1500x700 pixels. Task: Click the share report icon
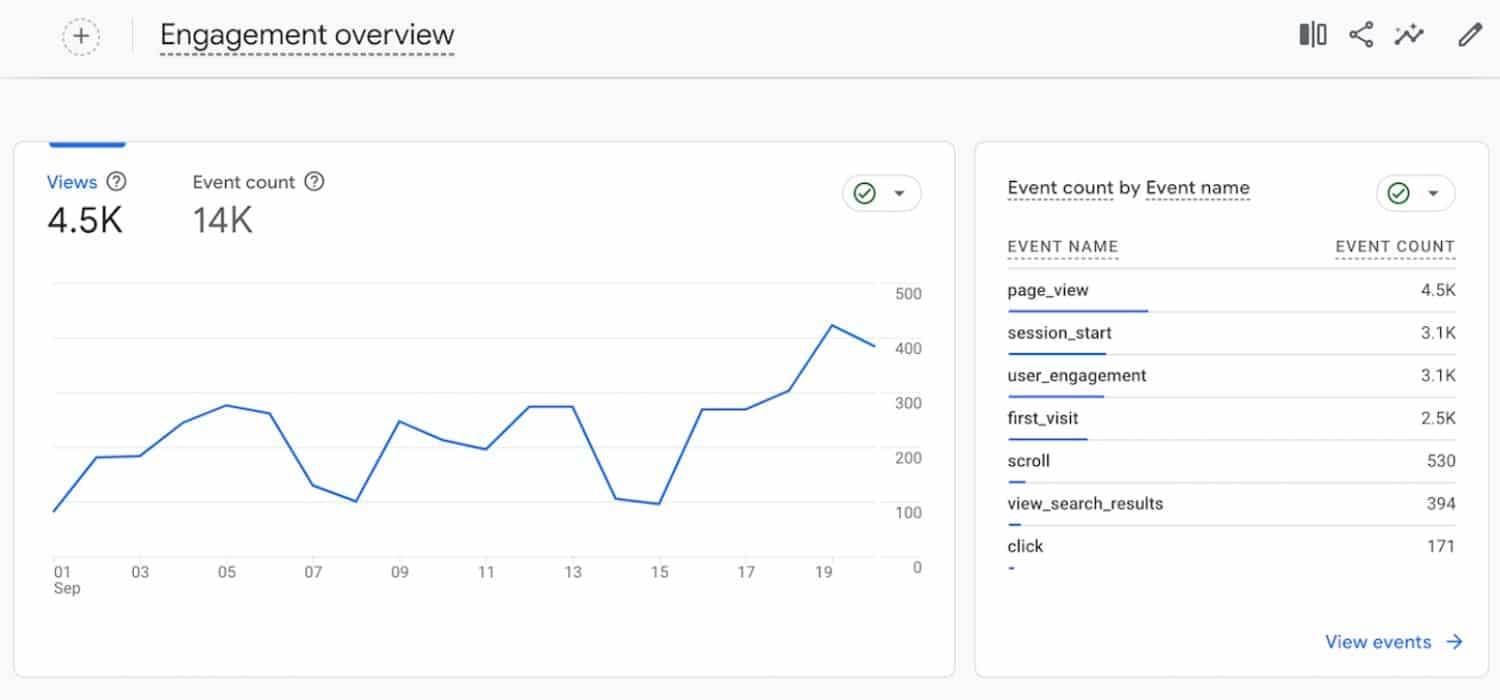pos(1361,35)
